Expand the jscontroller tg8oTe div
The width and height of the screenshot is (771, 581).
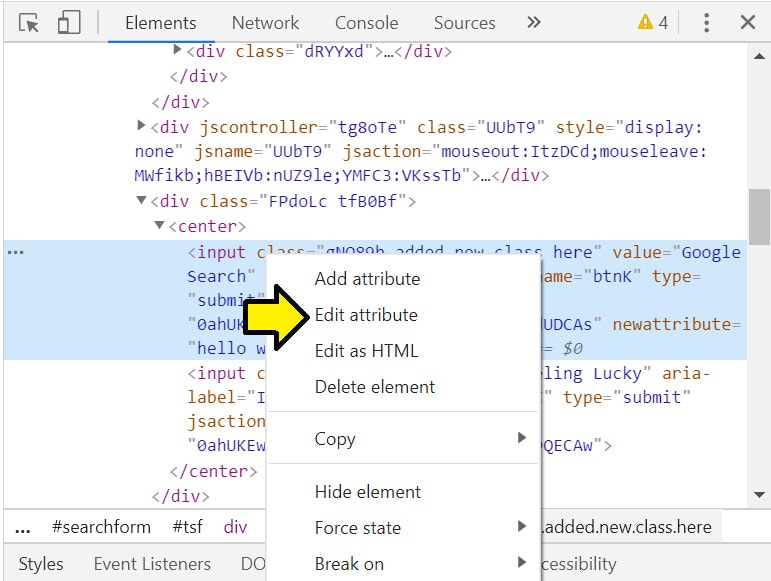click(x=141, y=126)
